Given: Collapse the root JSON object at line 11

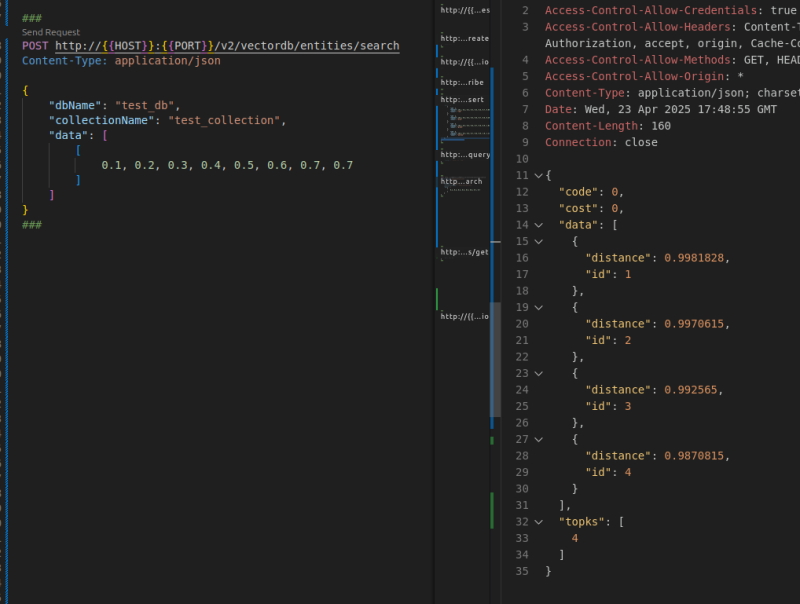Looking at the screenshot, I should pyautogui.click(x=538, y=175).
